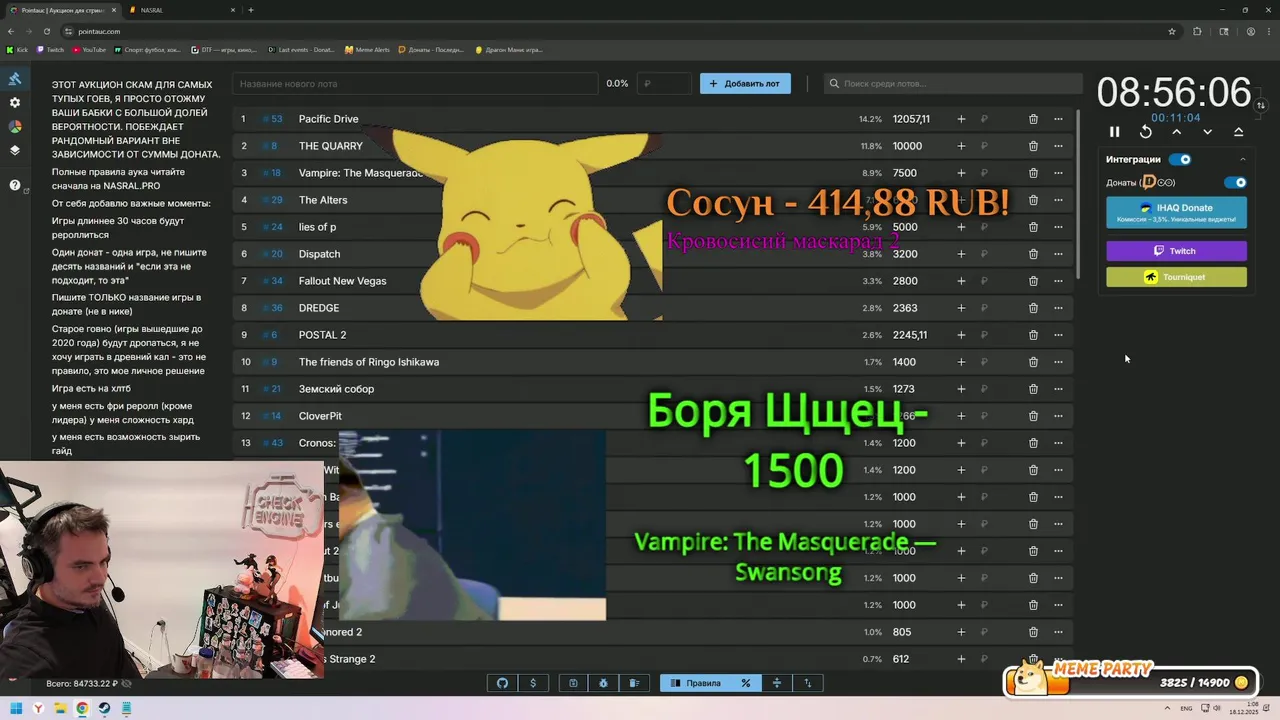
Task: Open more options for THE QUARRY
Action: [x=1058, y=146]
